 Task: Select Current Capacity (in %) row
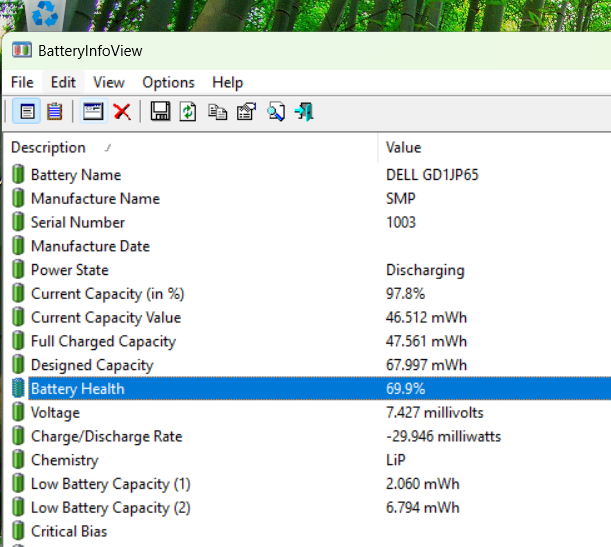click(x=307, y=293)
